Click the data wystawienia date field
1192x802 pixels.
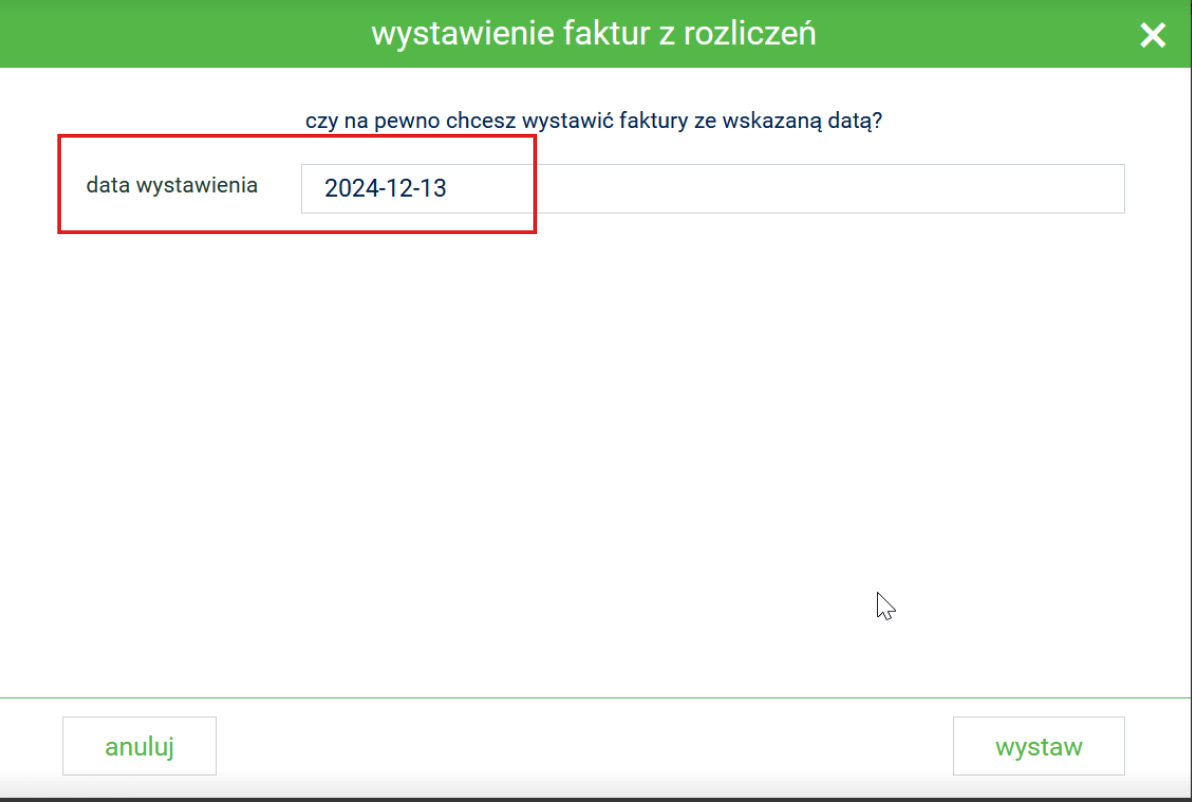(x=712, y=189)
